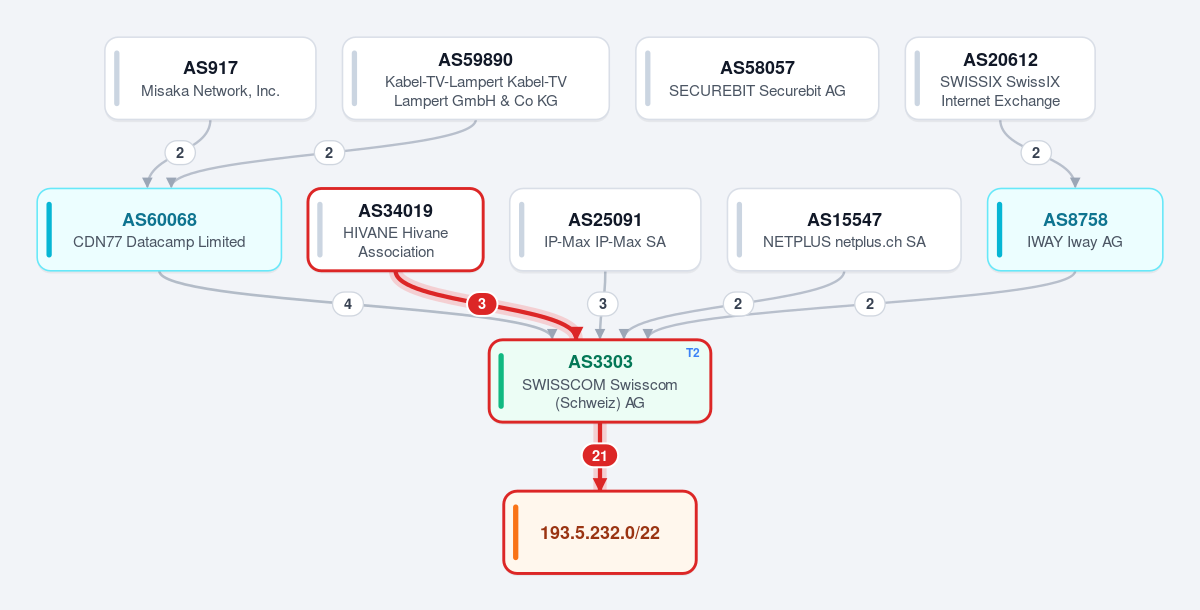Click the red 21 edge count badge

tap(600, 456)
